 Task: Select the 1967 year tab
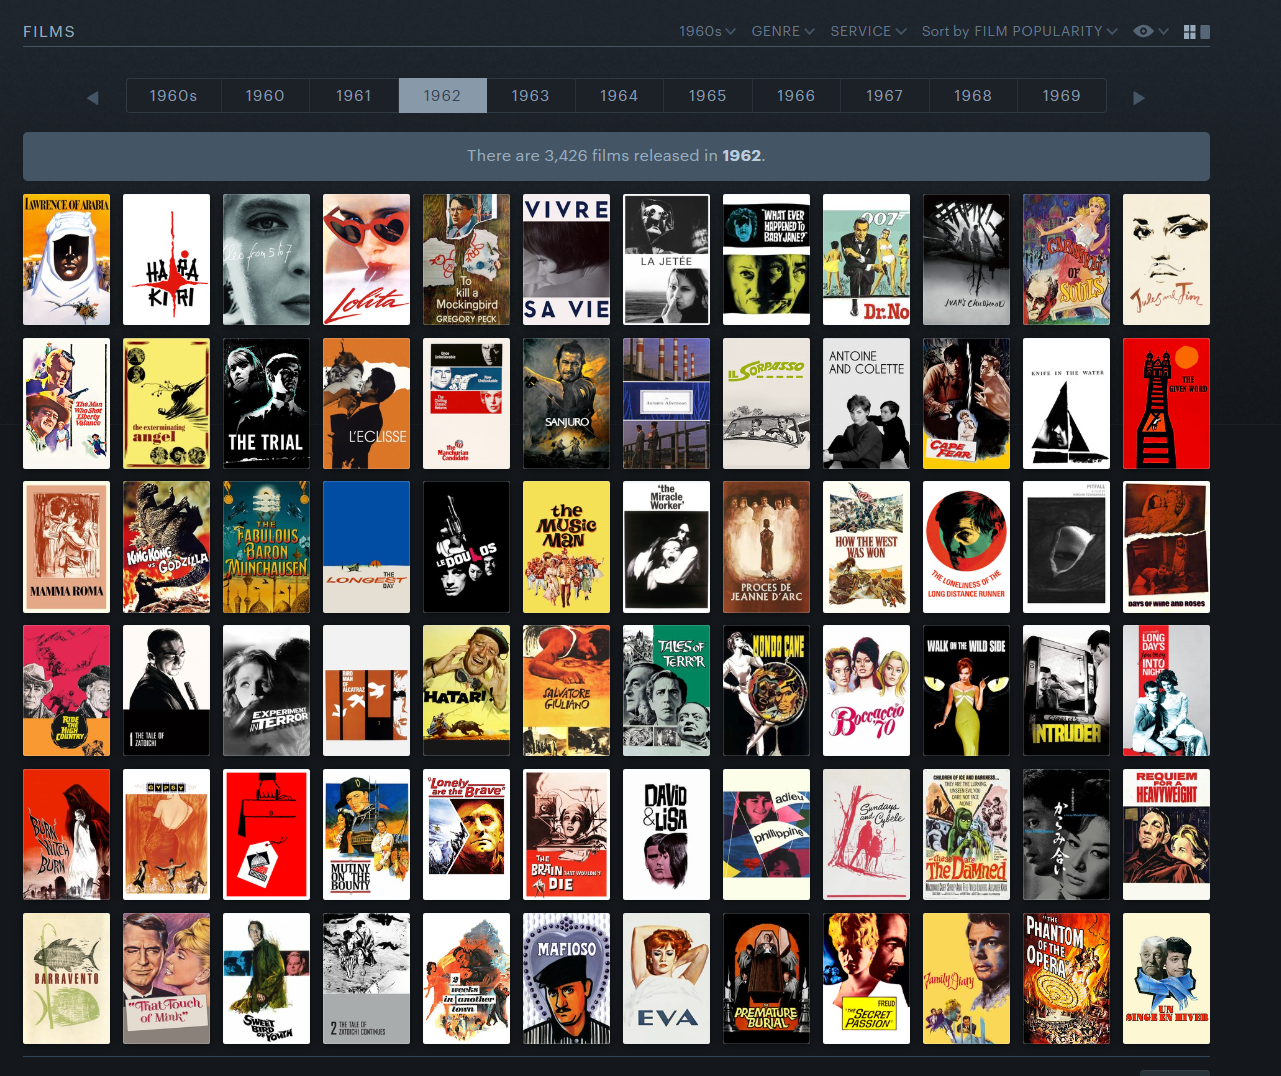pyautogui.click(x=885, y=96)
